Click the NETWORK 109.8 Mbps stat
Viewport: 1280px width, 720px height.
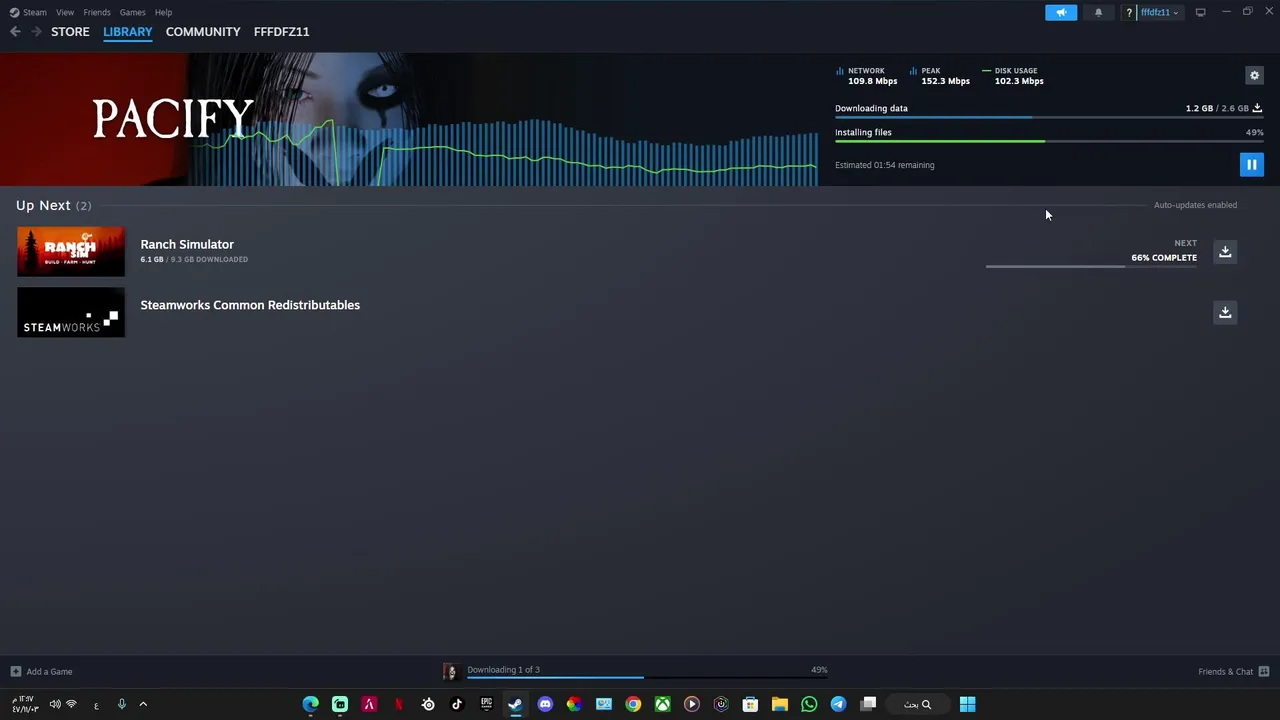click(x=867, y=76)
